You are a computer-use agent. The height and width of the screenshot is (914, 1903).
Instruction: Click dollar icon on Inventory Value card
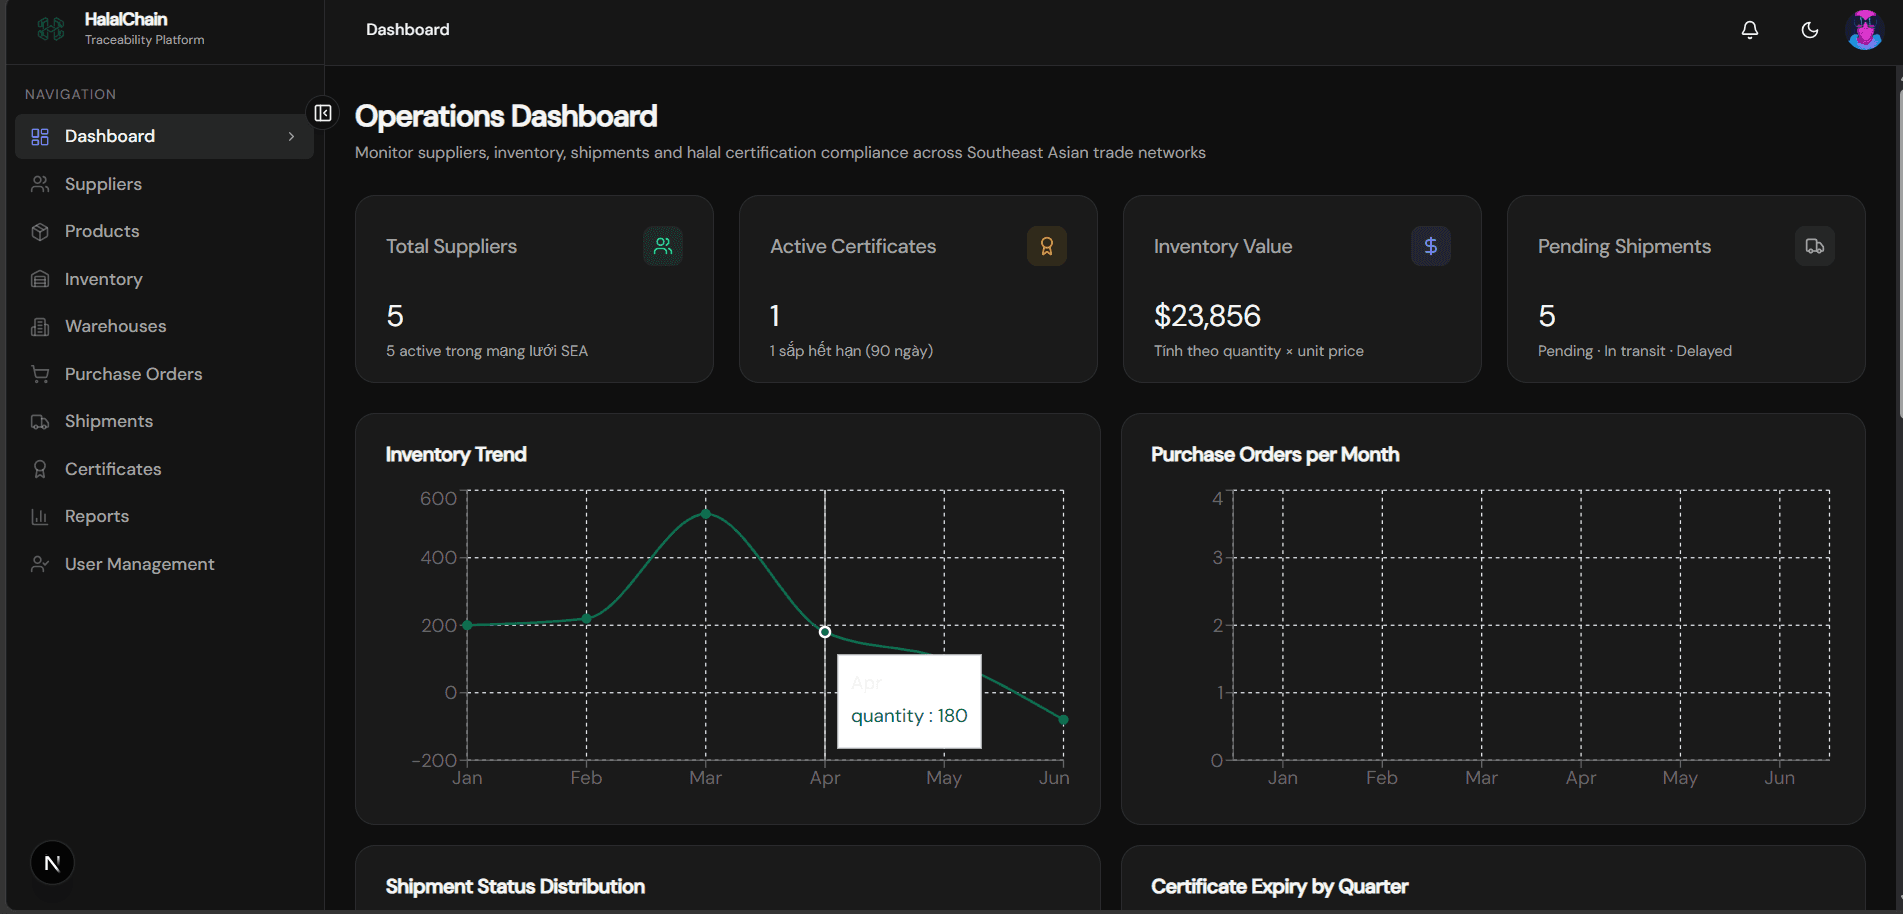[1431, 246]
